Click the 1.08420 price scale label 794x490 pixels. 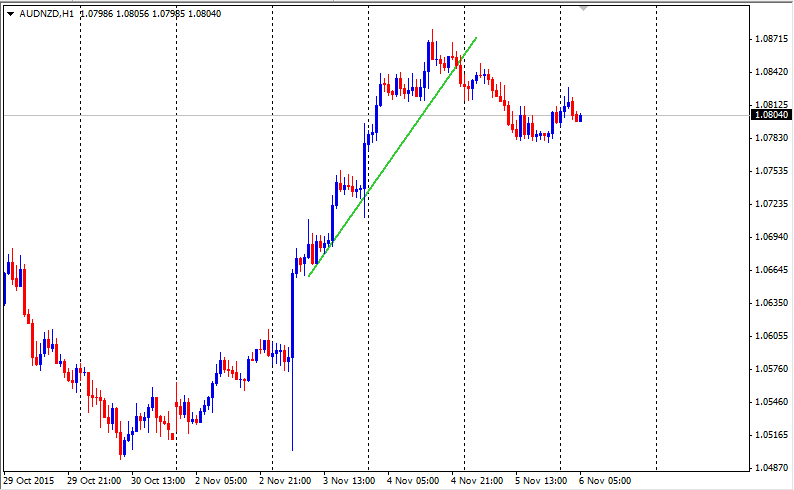tap(771, 72)
